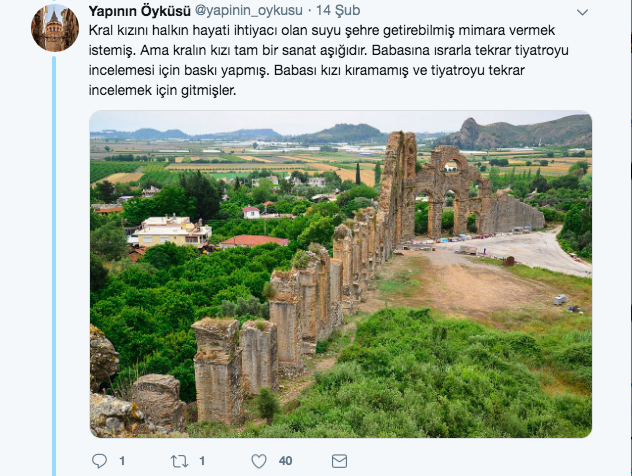The image size is (632, 476).
Task: View the aqueduct photo in full size
Action: [x=341, y=274]
